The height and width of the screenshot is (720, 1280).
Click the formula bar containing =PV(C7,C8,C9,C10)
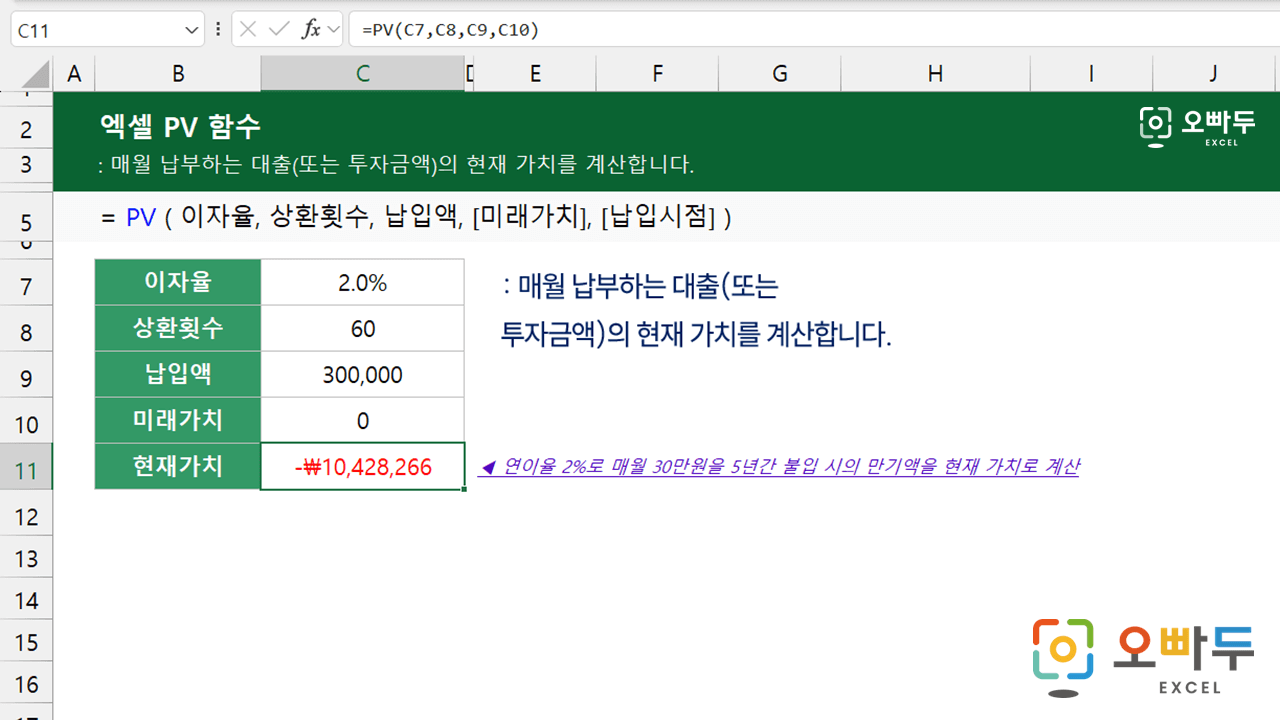(800, 30)
